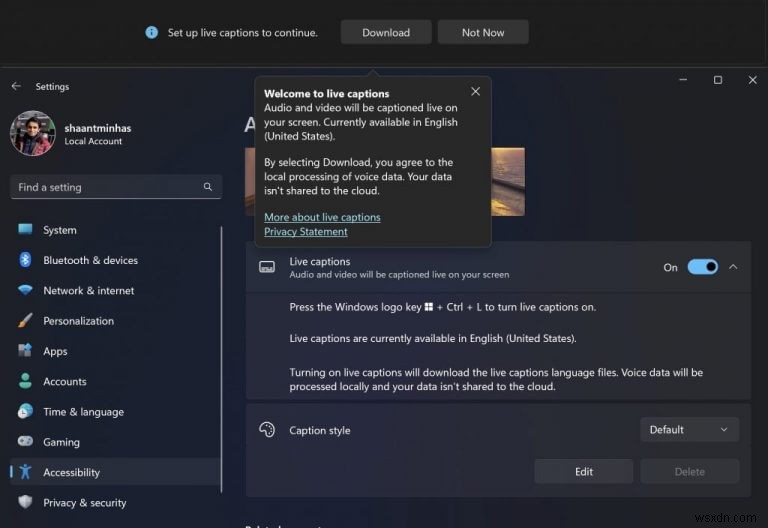Viewport: 768px width, 528px height.
Task: Turn off the Live captions toggle
Action: 702,267
